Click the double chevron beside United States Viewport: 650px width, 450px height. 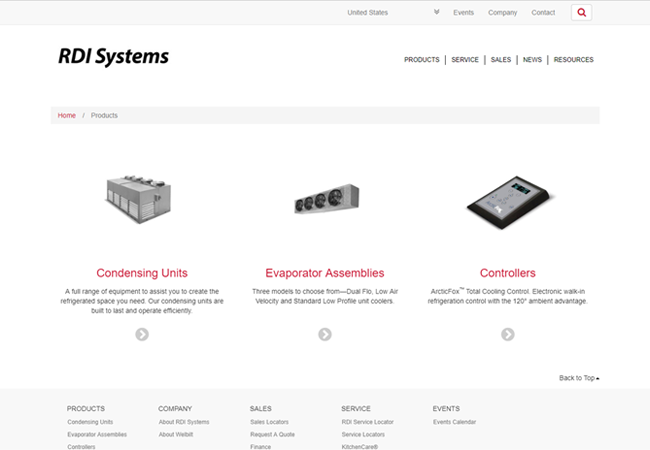click(437, 13)
